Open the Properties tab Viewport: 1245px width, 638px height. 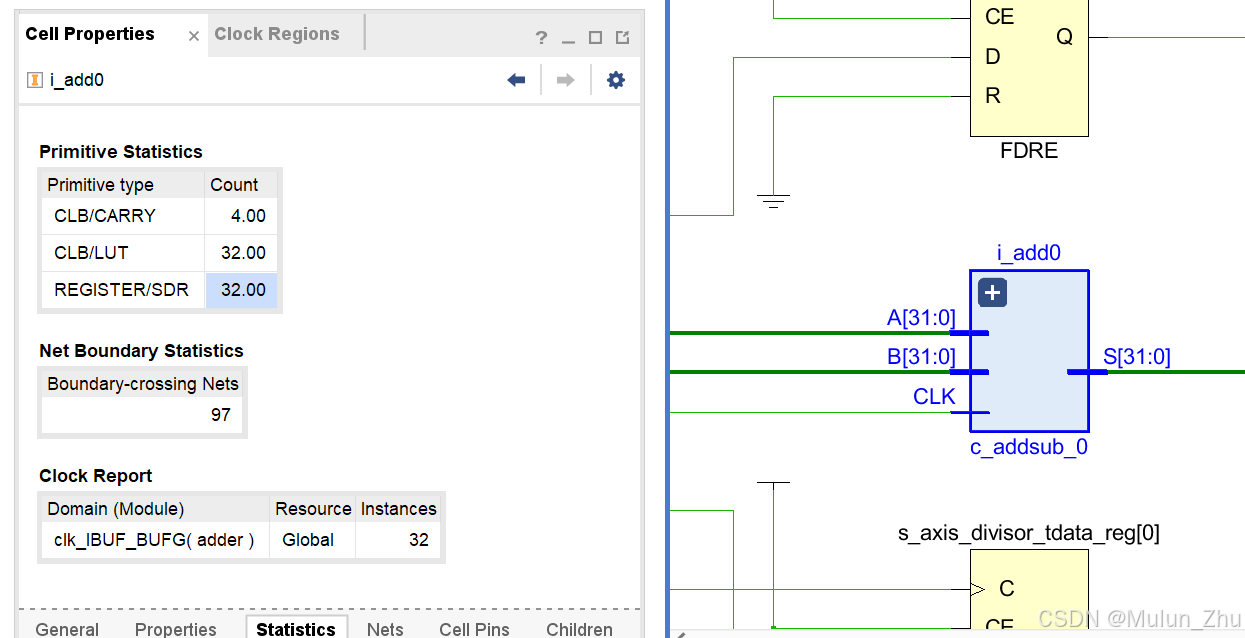(176, 629)
